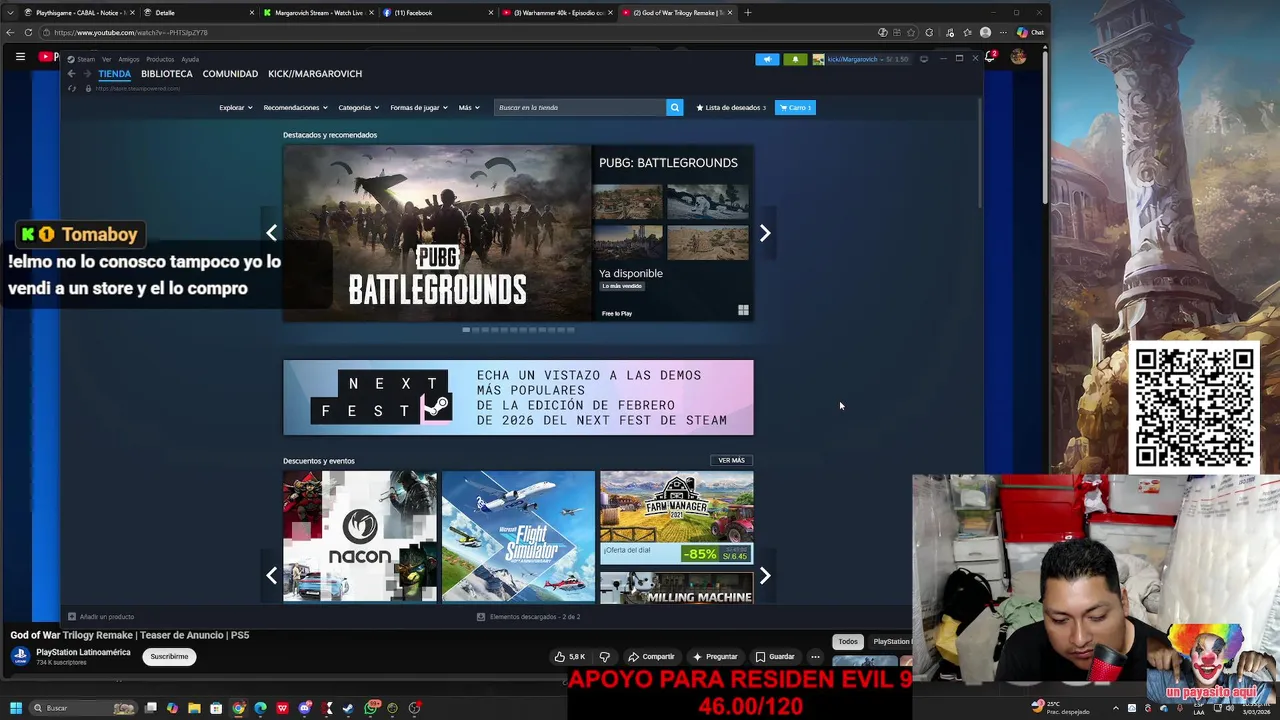Show previous discounts and events slide
The width and height of the screenshot is (1280, 720).
coord(271,575)
